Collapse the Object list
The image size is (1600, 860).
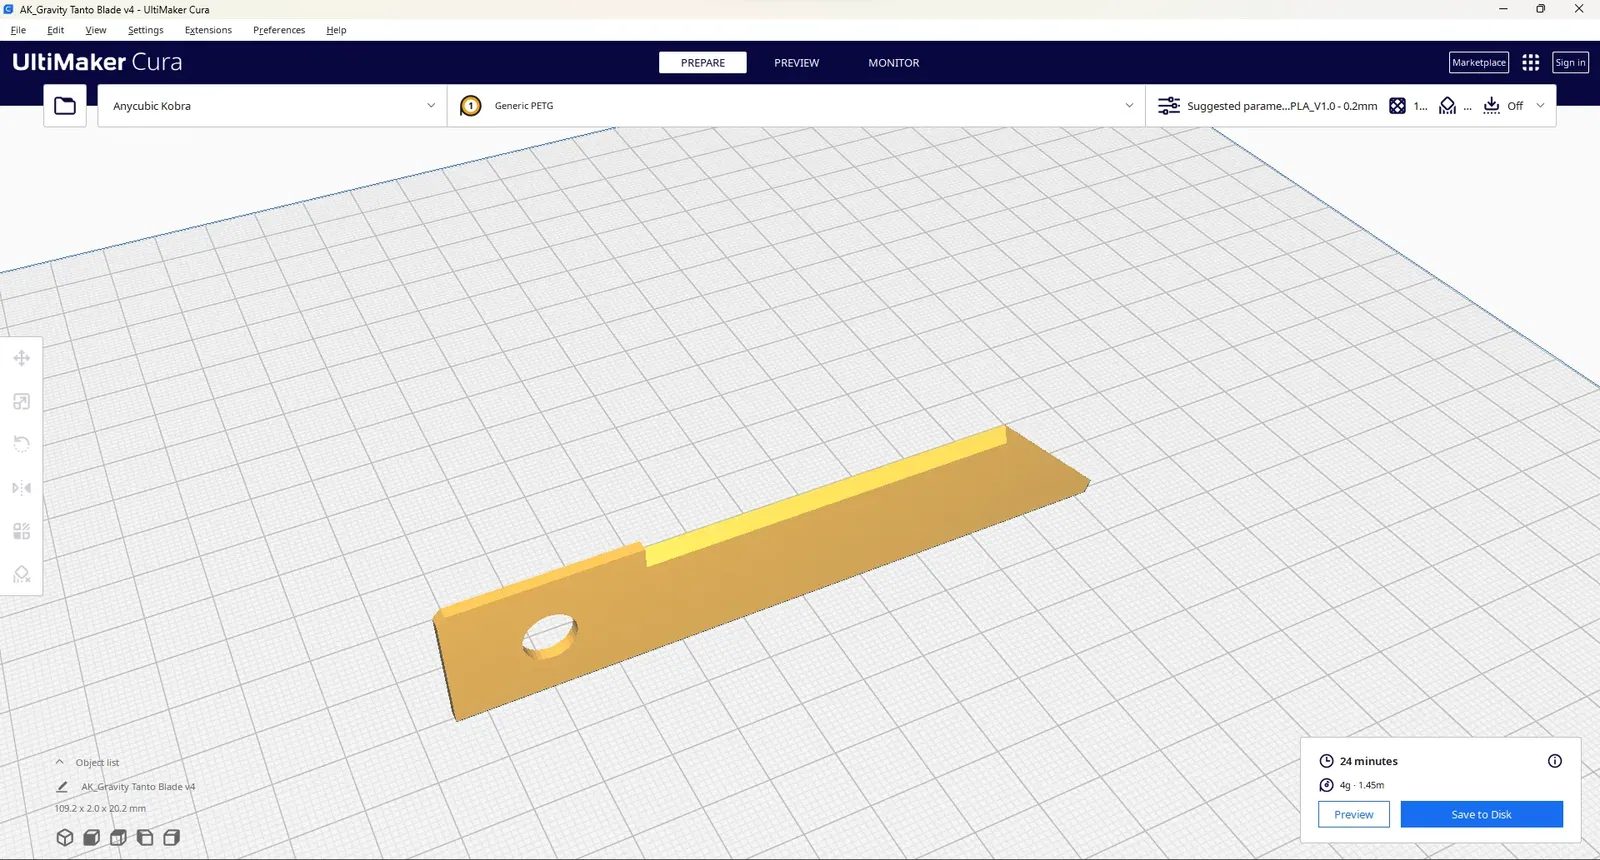pos(59,762)
